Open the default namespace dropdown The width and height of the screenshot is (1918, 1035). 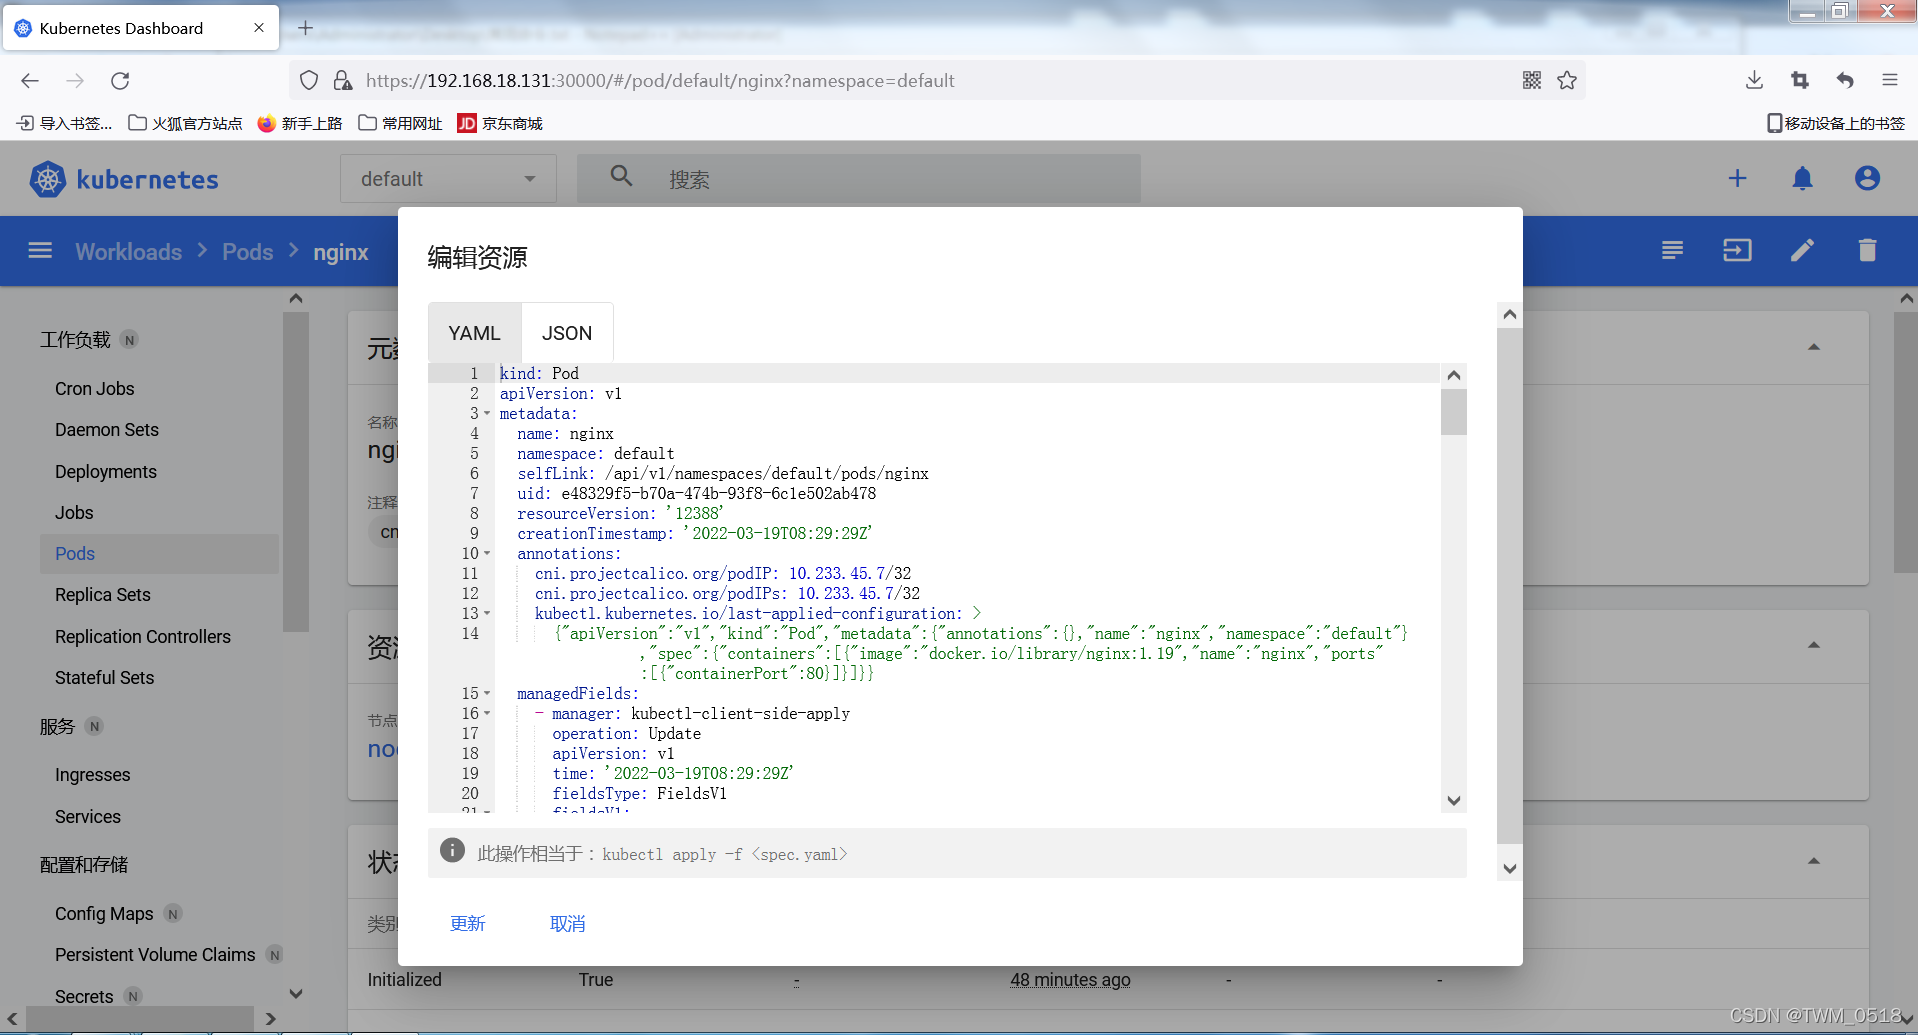click(x=448, y=179)
